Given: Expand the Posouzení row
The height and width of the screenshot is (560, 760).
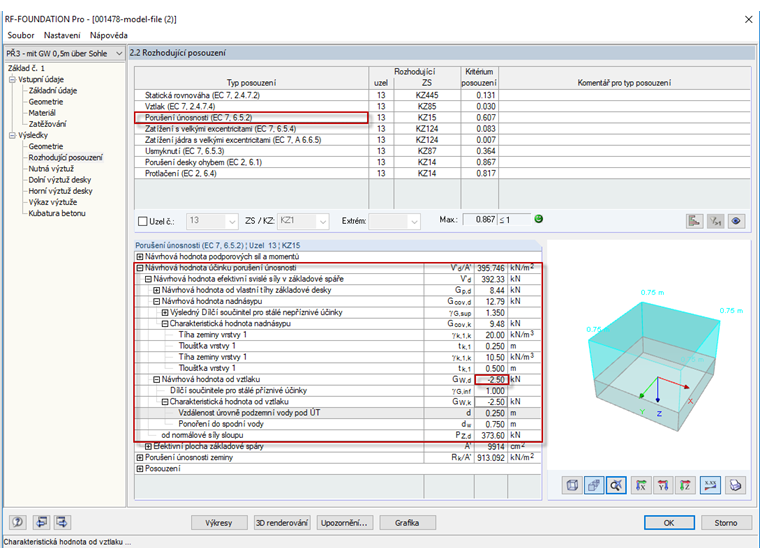Looking at the screenshot, I should pyautogui.click(x=140, y=468).
